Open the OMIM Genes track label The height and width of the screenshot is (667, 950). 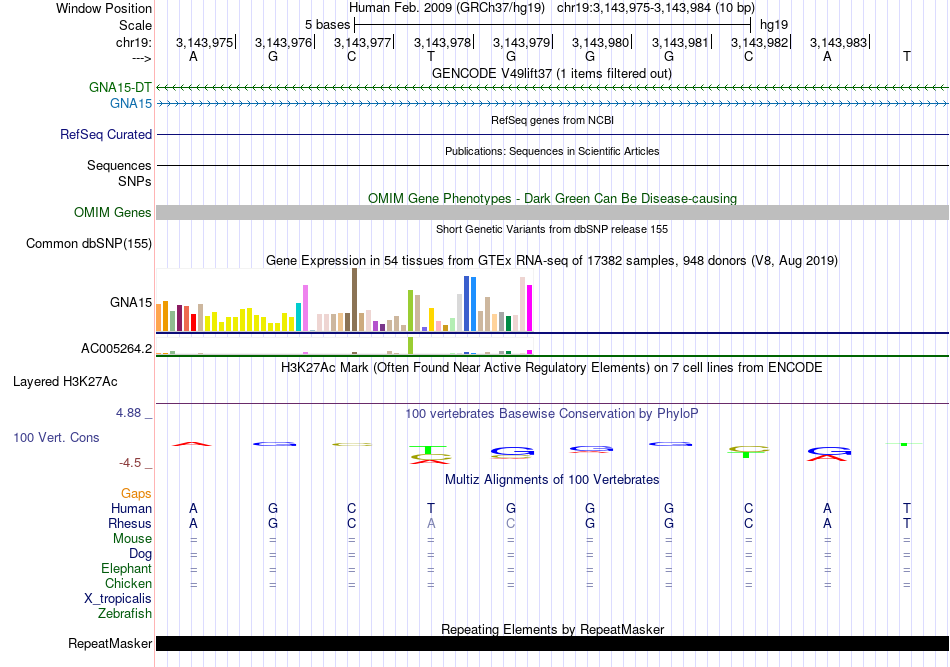coord(113,213)
